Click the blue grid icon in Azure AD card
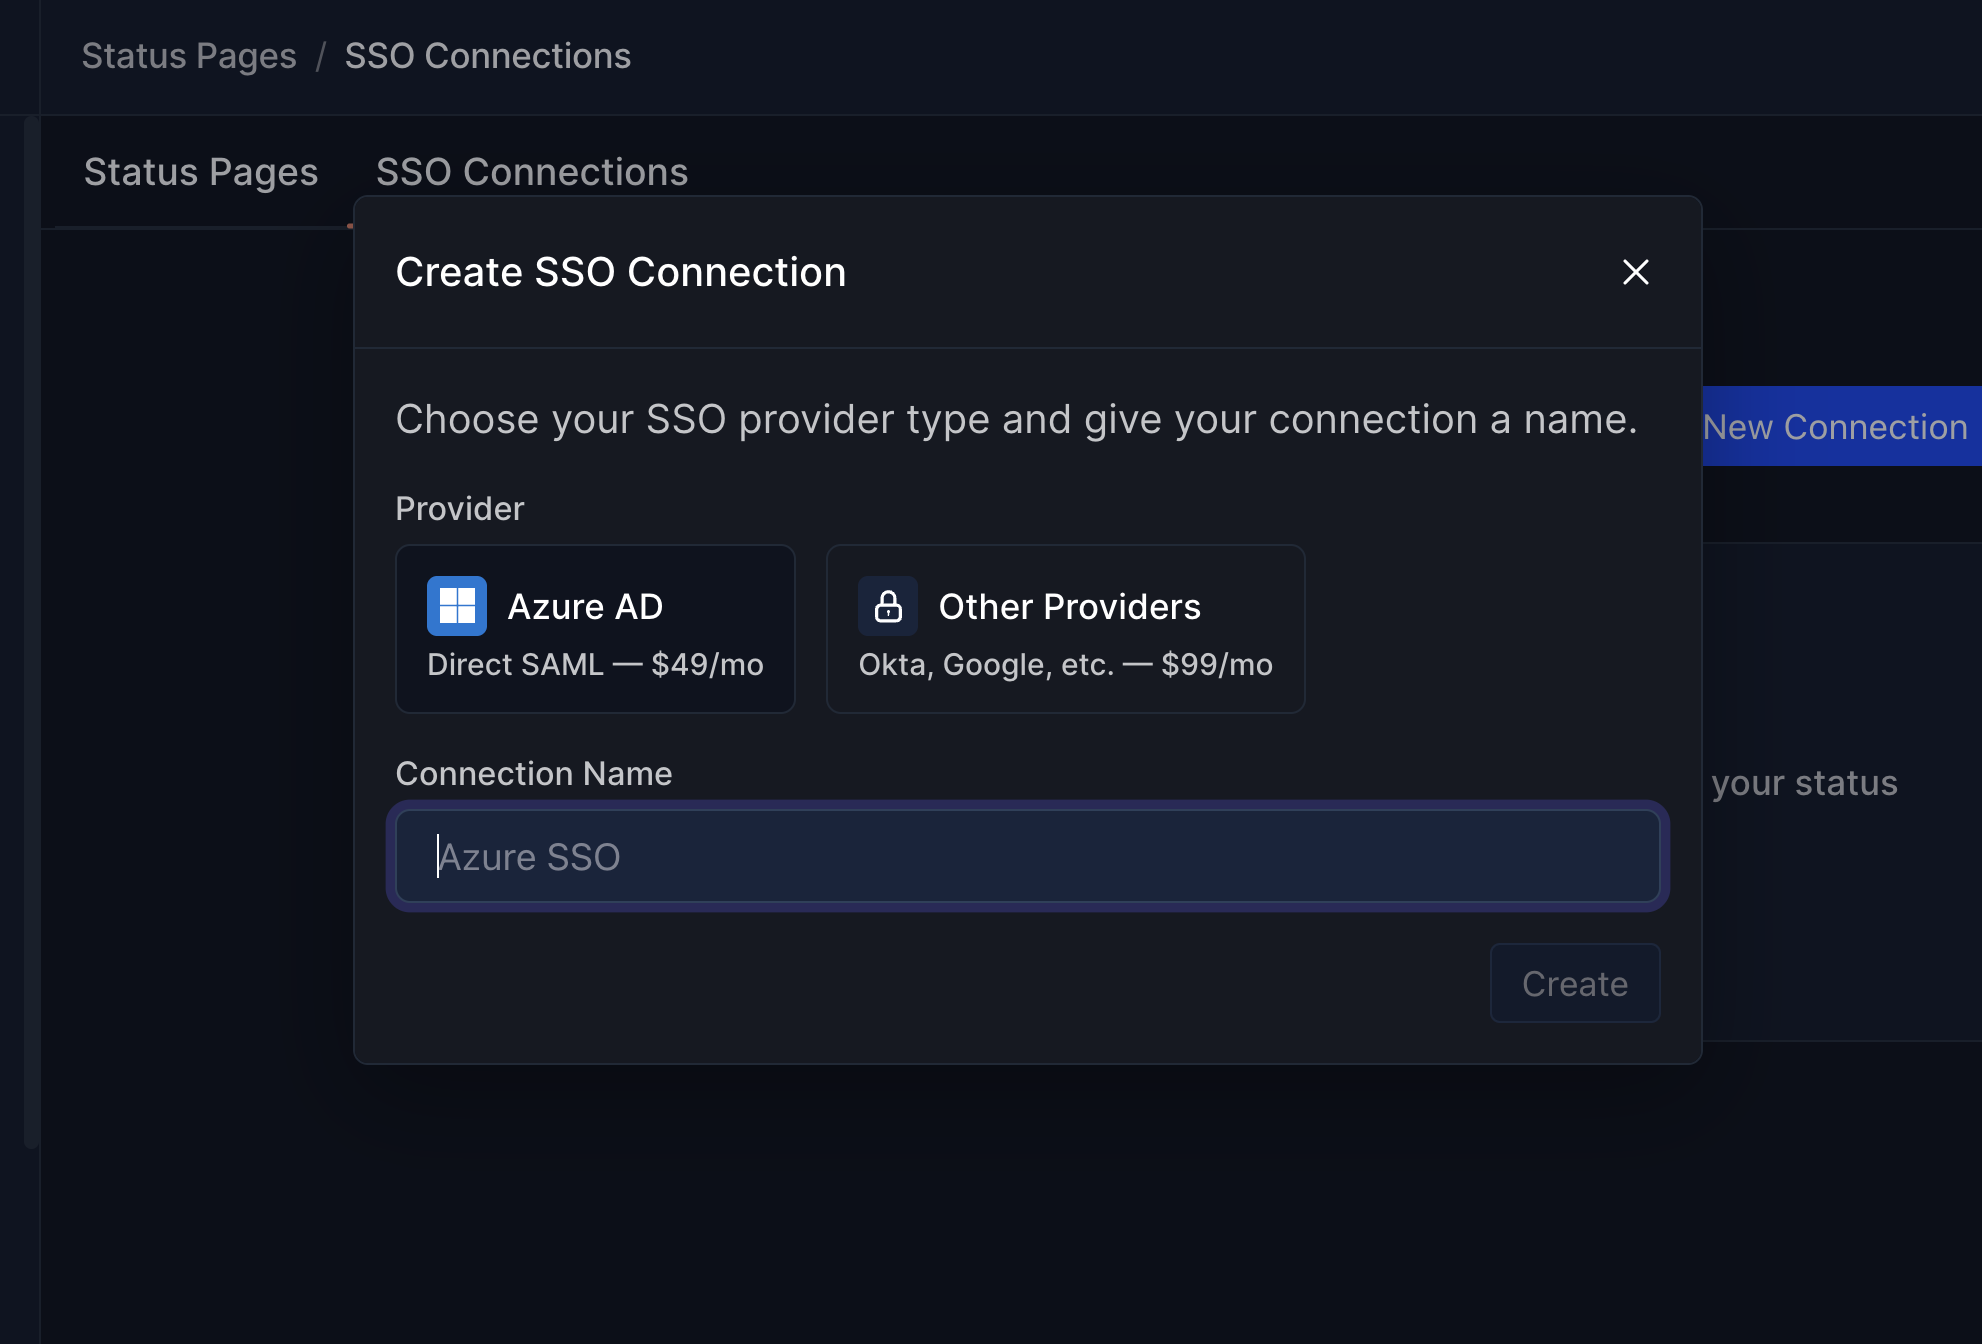 click(x=456, y=605)
